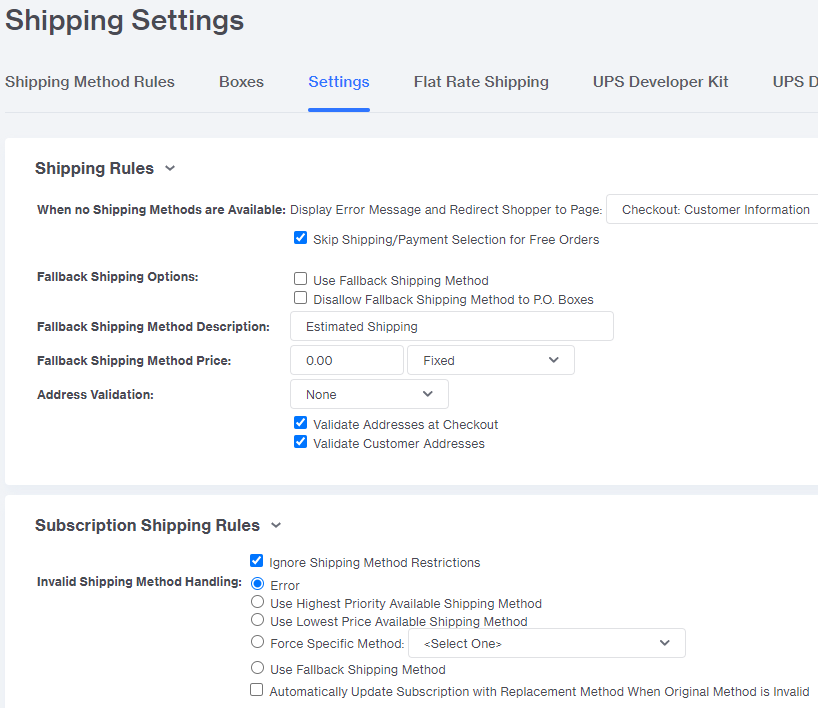Uncheck Validate Addresses at Checkout
Viewport: 818px width, 708px height.
coord(300,423)
